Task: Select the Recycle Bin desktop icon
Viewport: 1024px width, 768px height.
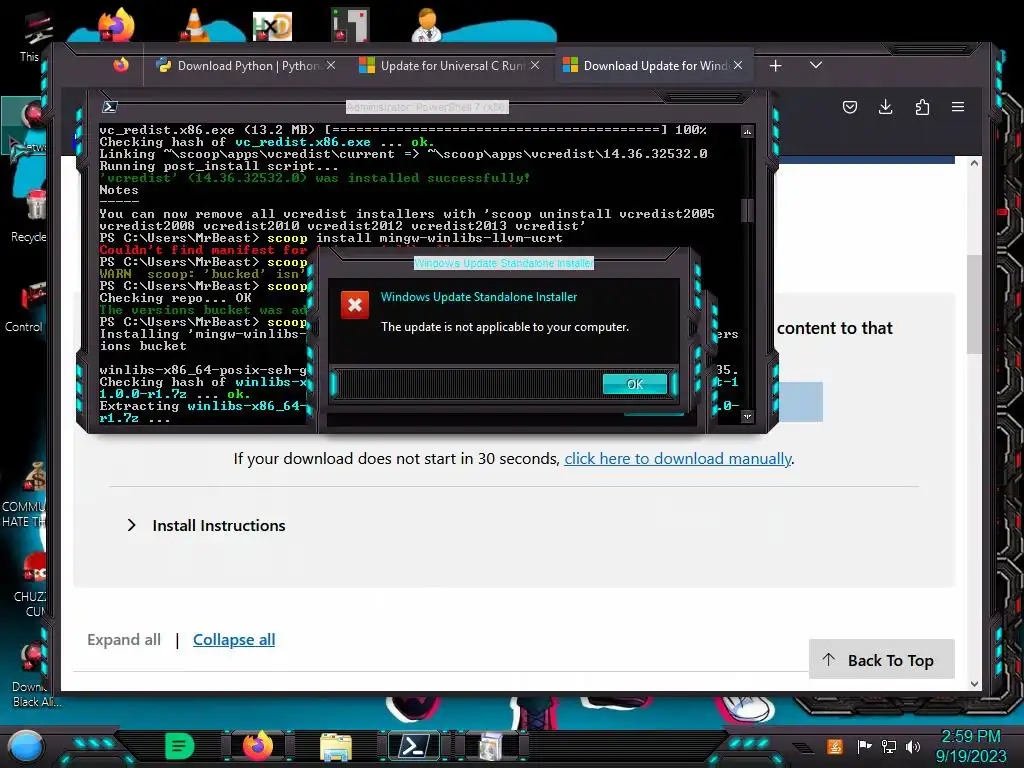Action: click(31, 216)
